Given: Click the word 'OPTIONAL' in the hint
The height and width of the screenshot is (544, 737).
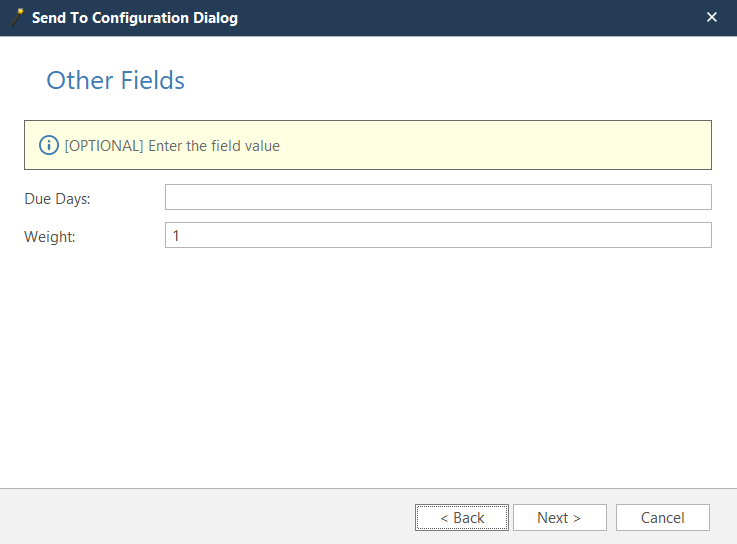Looking at the screenshot, I should [104, 146].
